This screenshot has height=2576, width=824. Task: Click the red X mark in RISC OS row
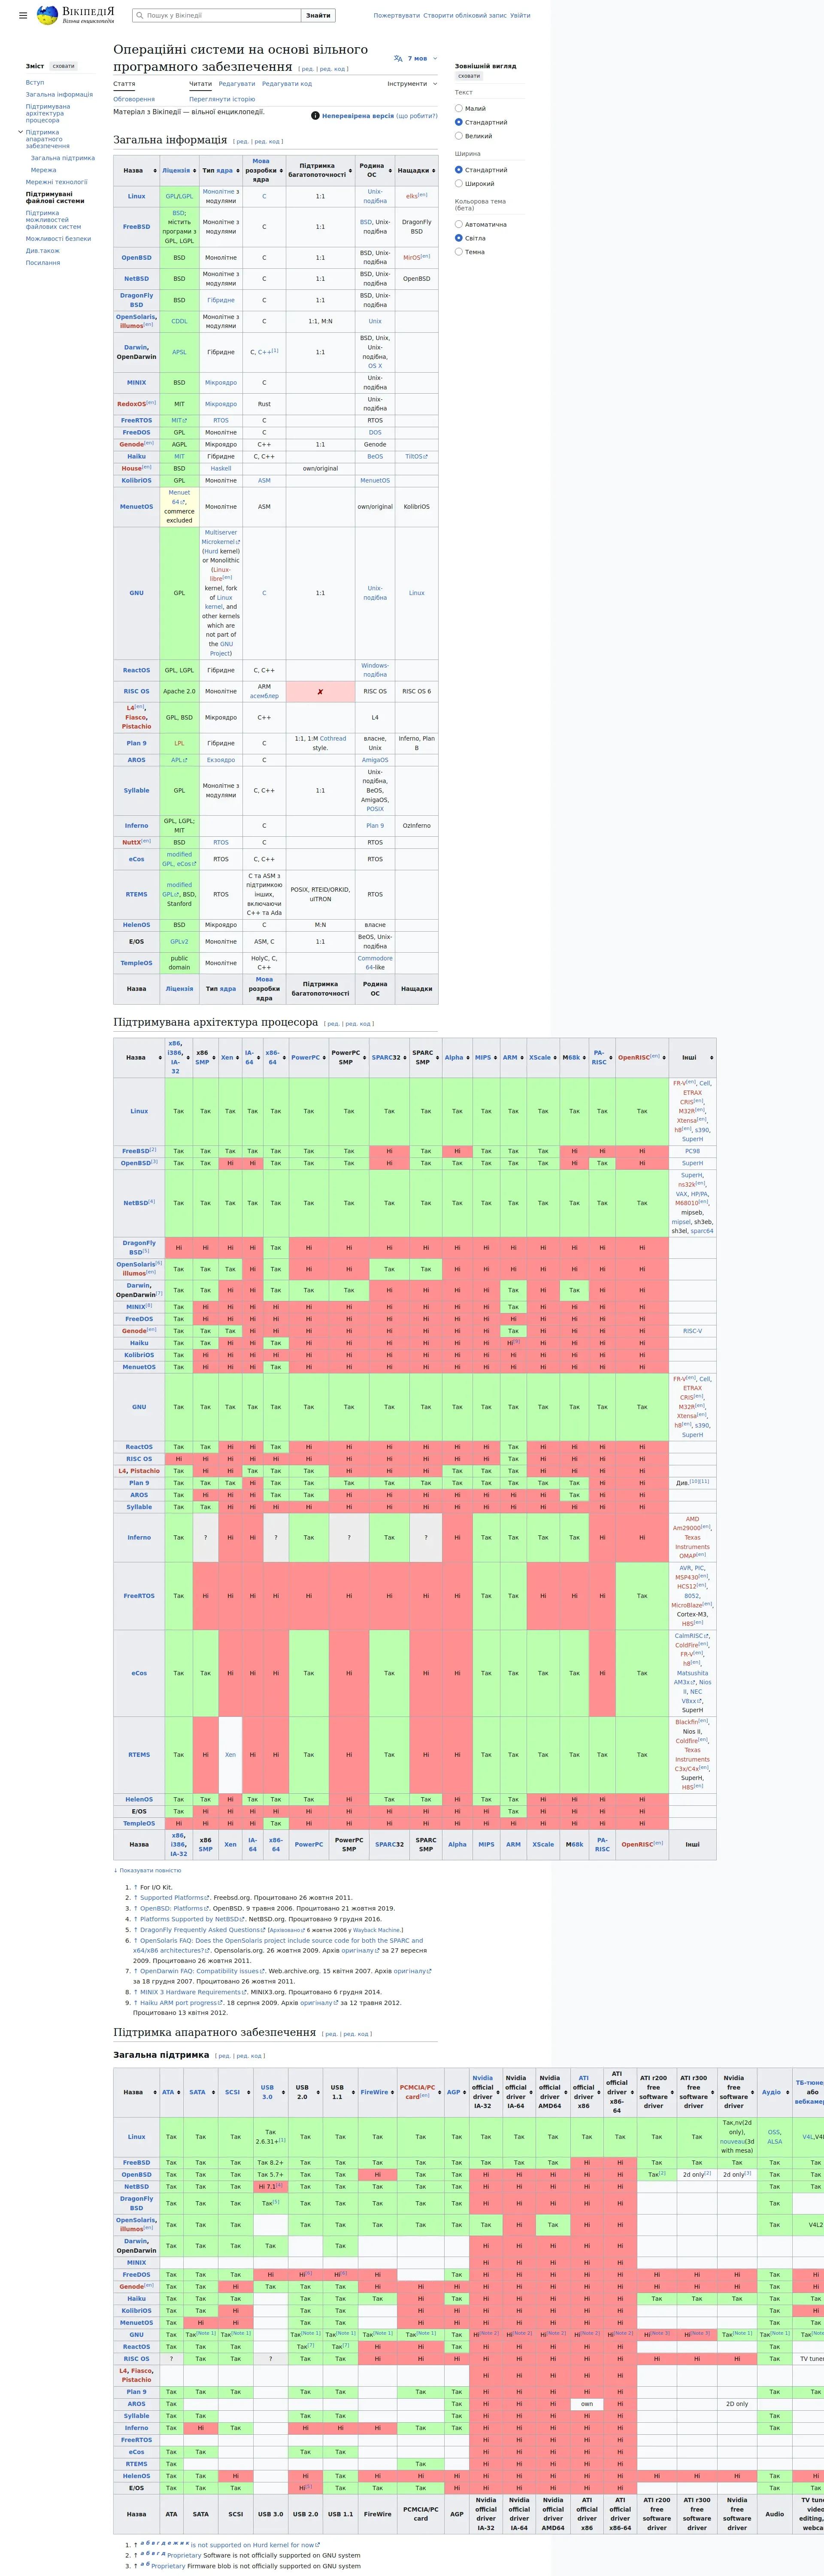pyautogui.click(x=320, y=692)
